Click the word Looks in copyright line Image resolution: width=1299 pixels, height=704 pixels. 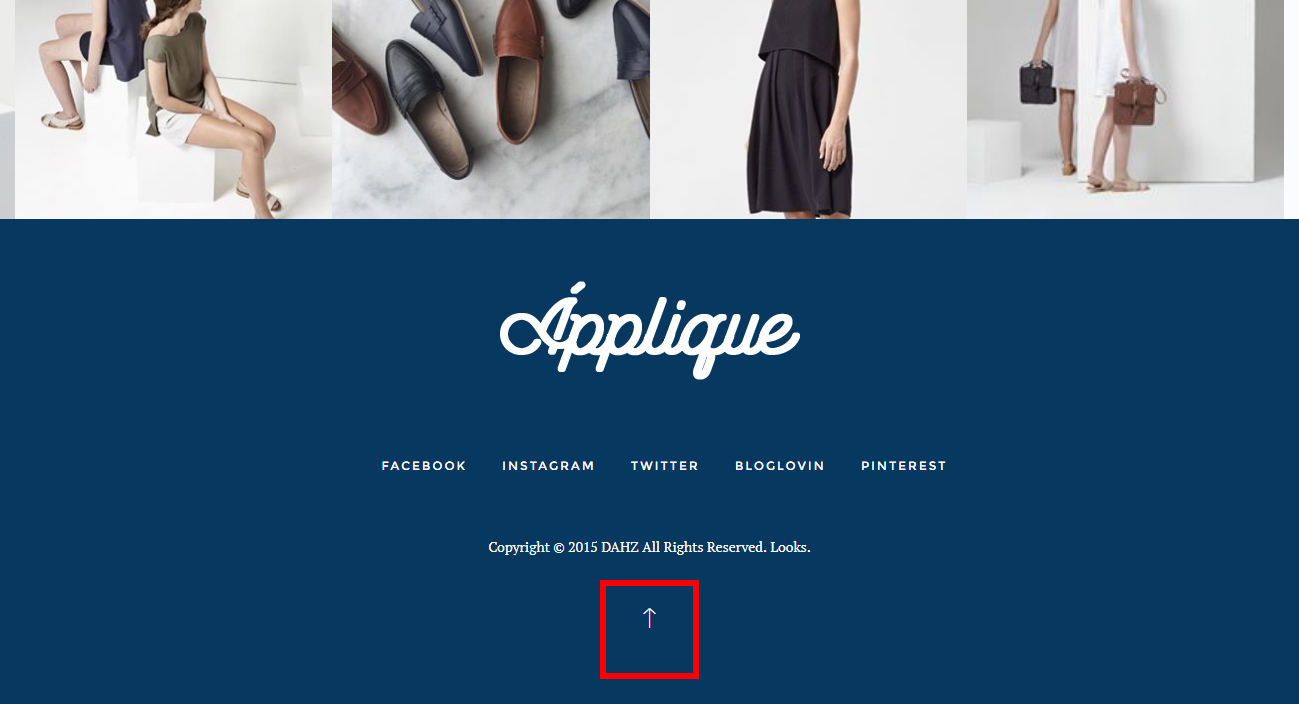point(790,547)
